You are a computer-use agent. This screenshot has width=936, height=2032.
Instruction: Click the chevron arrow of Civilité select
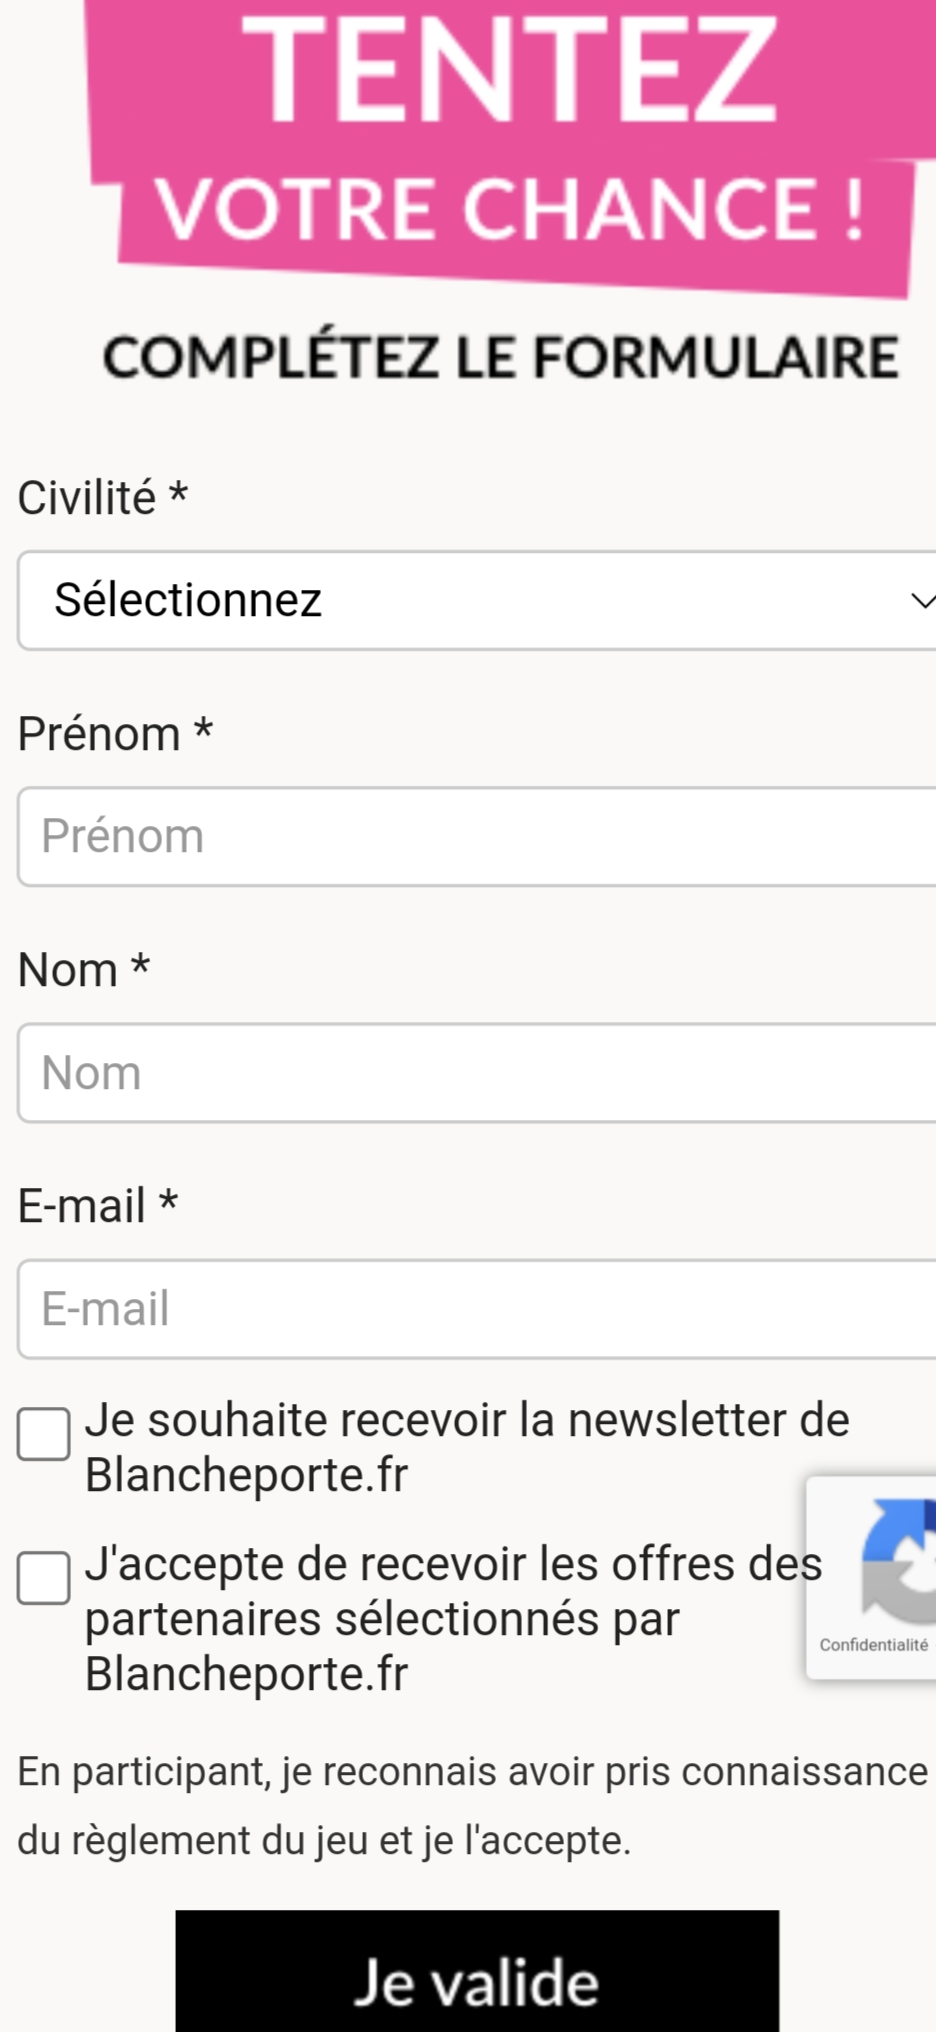click(x=922, y=601)
